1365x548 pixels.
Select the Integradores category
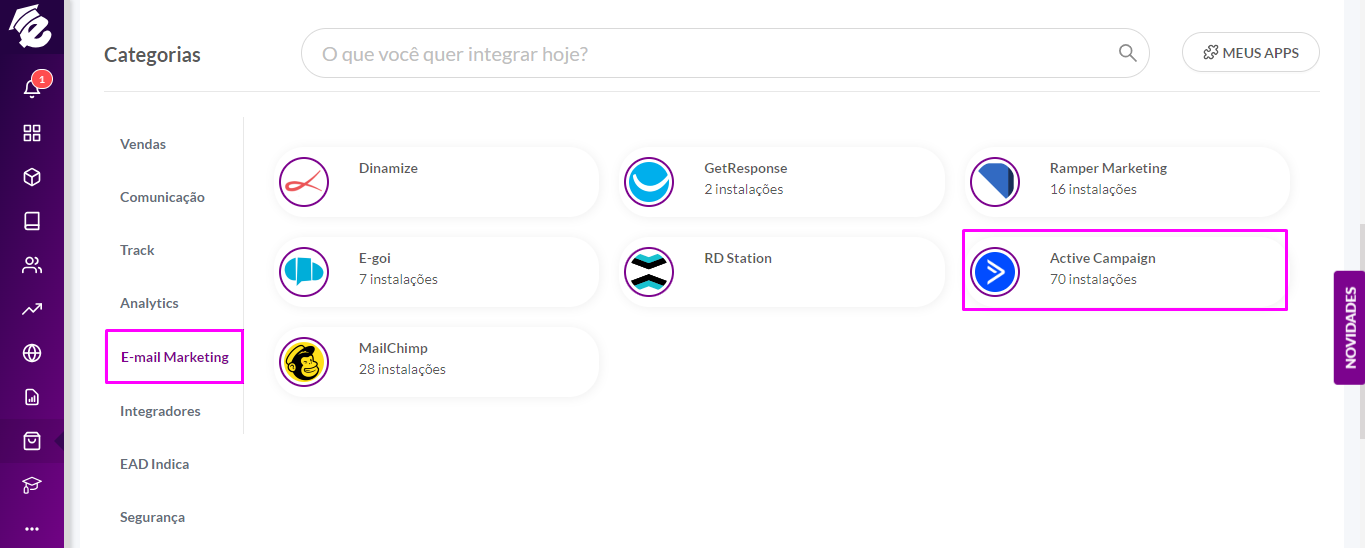click(160, 411)
